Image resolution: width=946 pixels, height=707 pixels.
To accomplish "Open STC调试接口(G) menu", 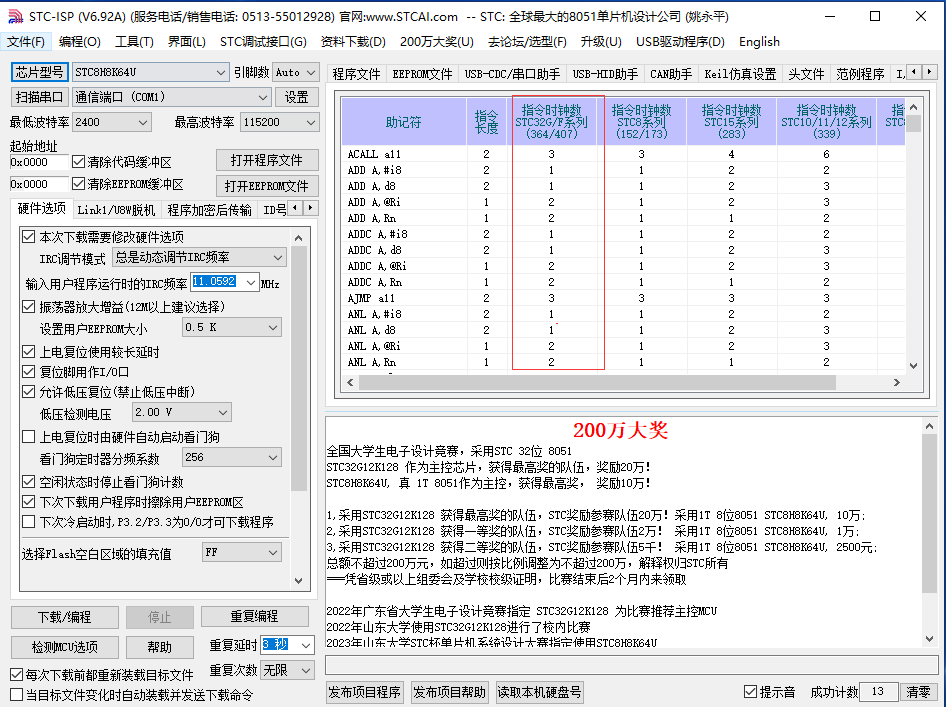I will [263, 42].
